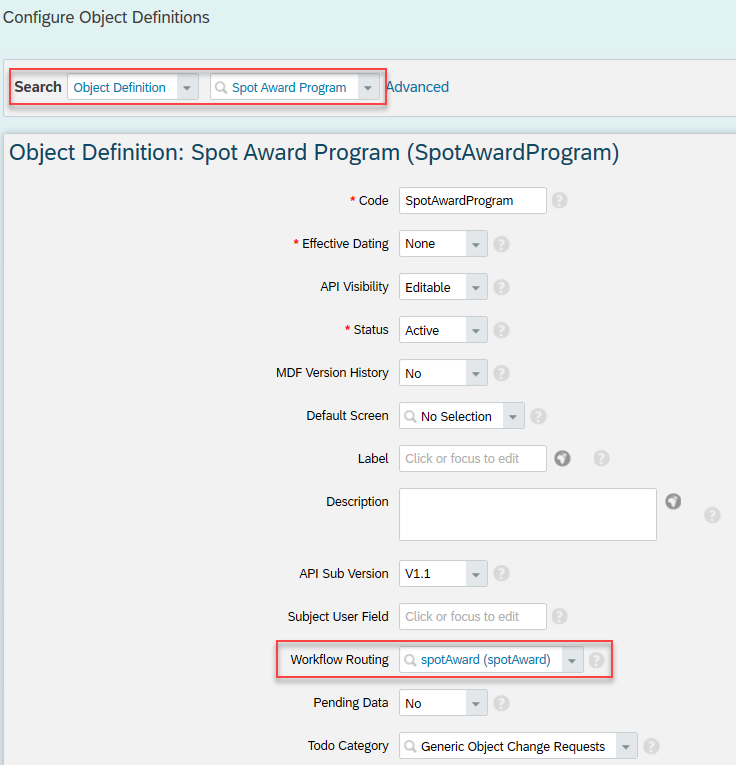Click the Subject User Field input
The width and height of the screenshot is (736, 765).
[x=473, y=616]
